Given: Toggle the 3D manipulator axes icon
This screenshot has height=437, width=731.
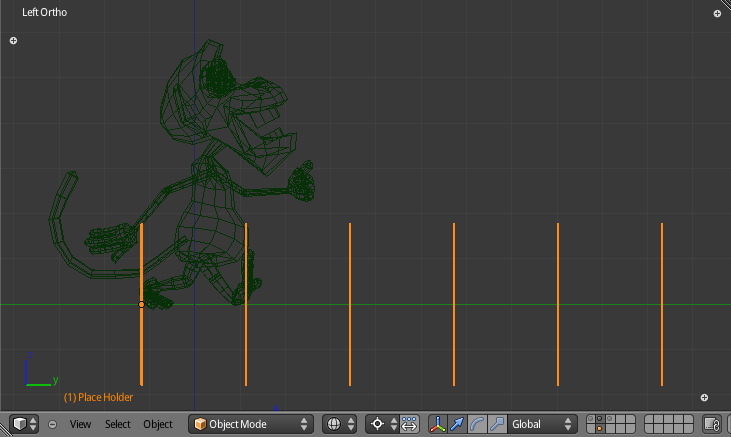Looking at the screenshot, I should tap(438, 424).
